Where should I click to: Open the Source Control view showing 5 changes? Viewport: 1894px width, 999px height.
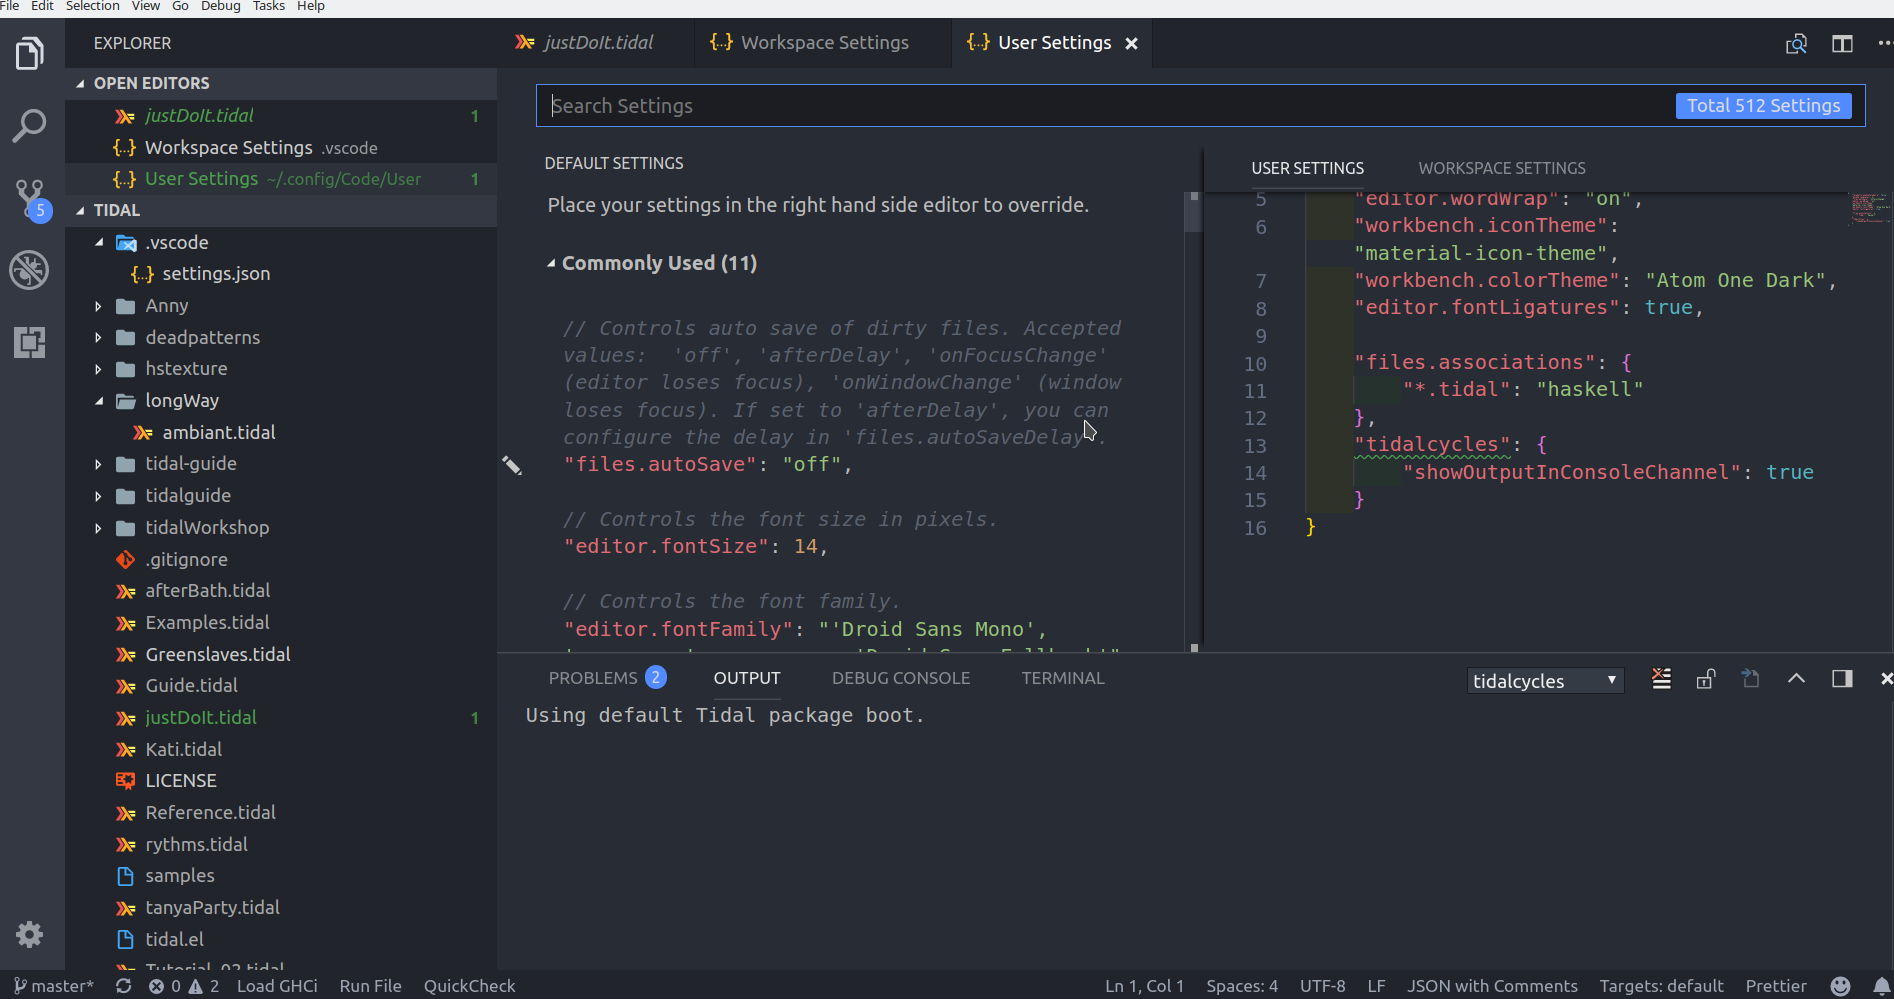click(30, 197)
